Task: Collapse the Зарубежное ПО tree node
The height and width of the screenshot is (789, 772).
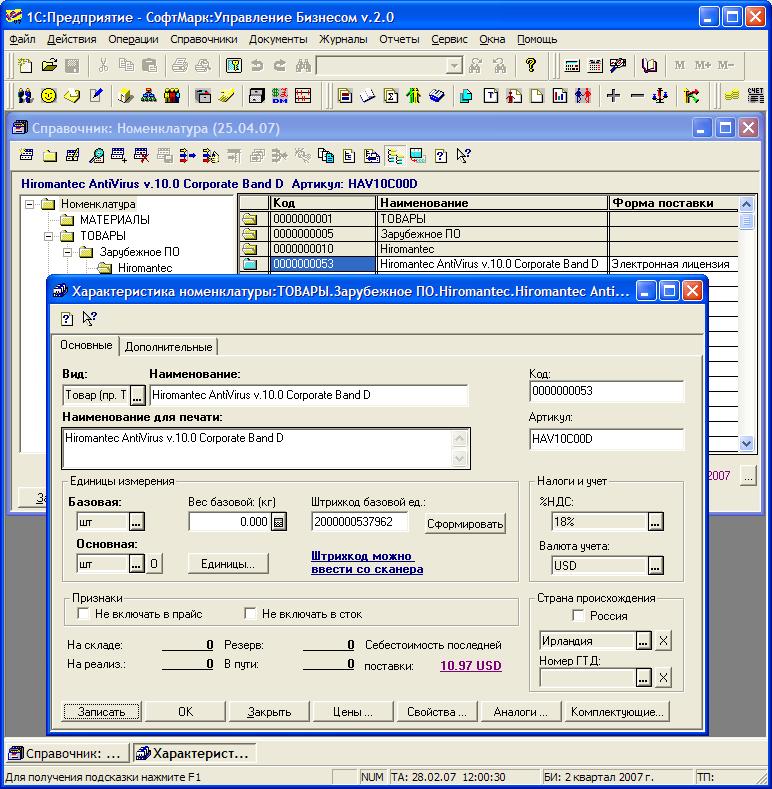Action: tap(67, 252)
